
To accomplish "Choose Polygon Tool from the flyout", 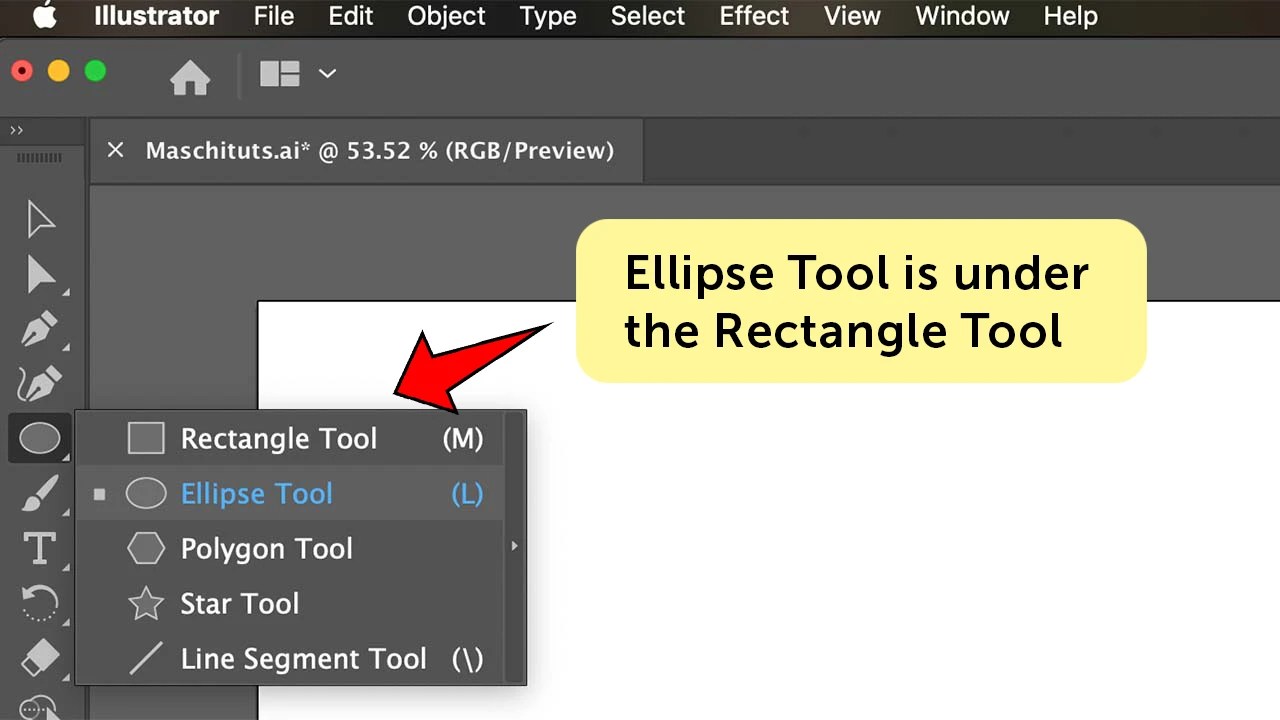I will point(290,548).
